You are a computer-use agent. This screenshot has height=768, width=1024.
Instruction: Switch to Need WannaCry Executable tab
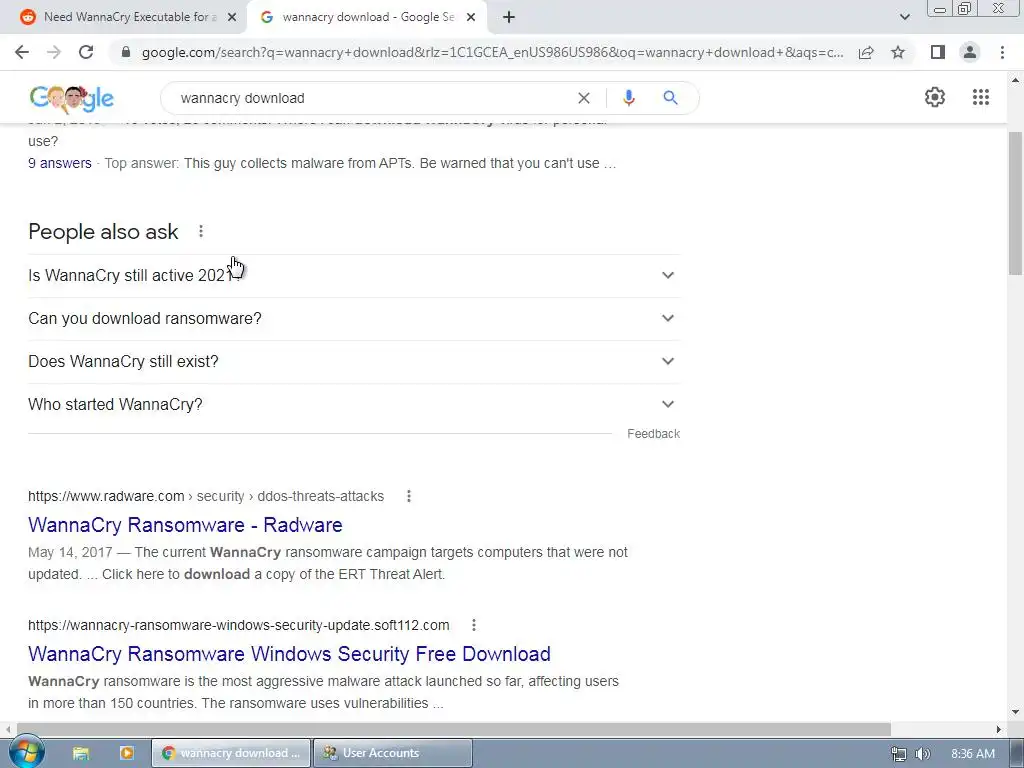click(x=129, y=17)
